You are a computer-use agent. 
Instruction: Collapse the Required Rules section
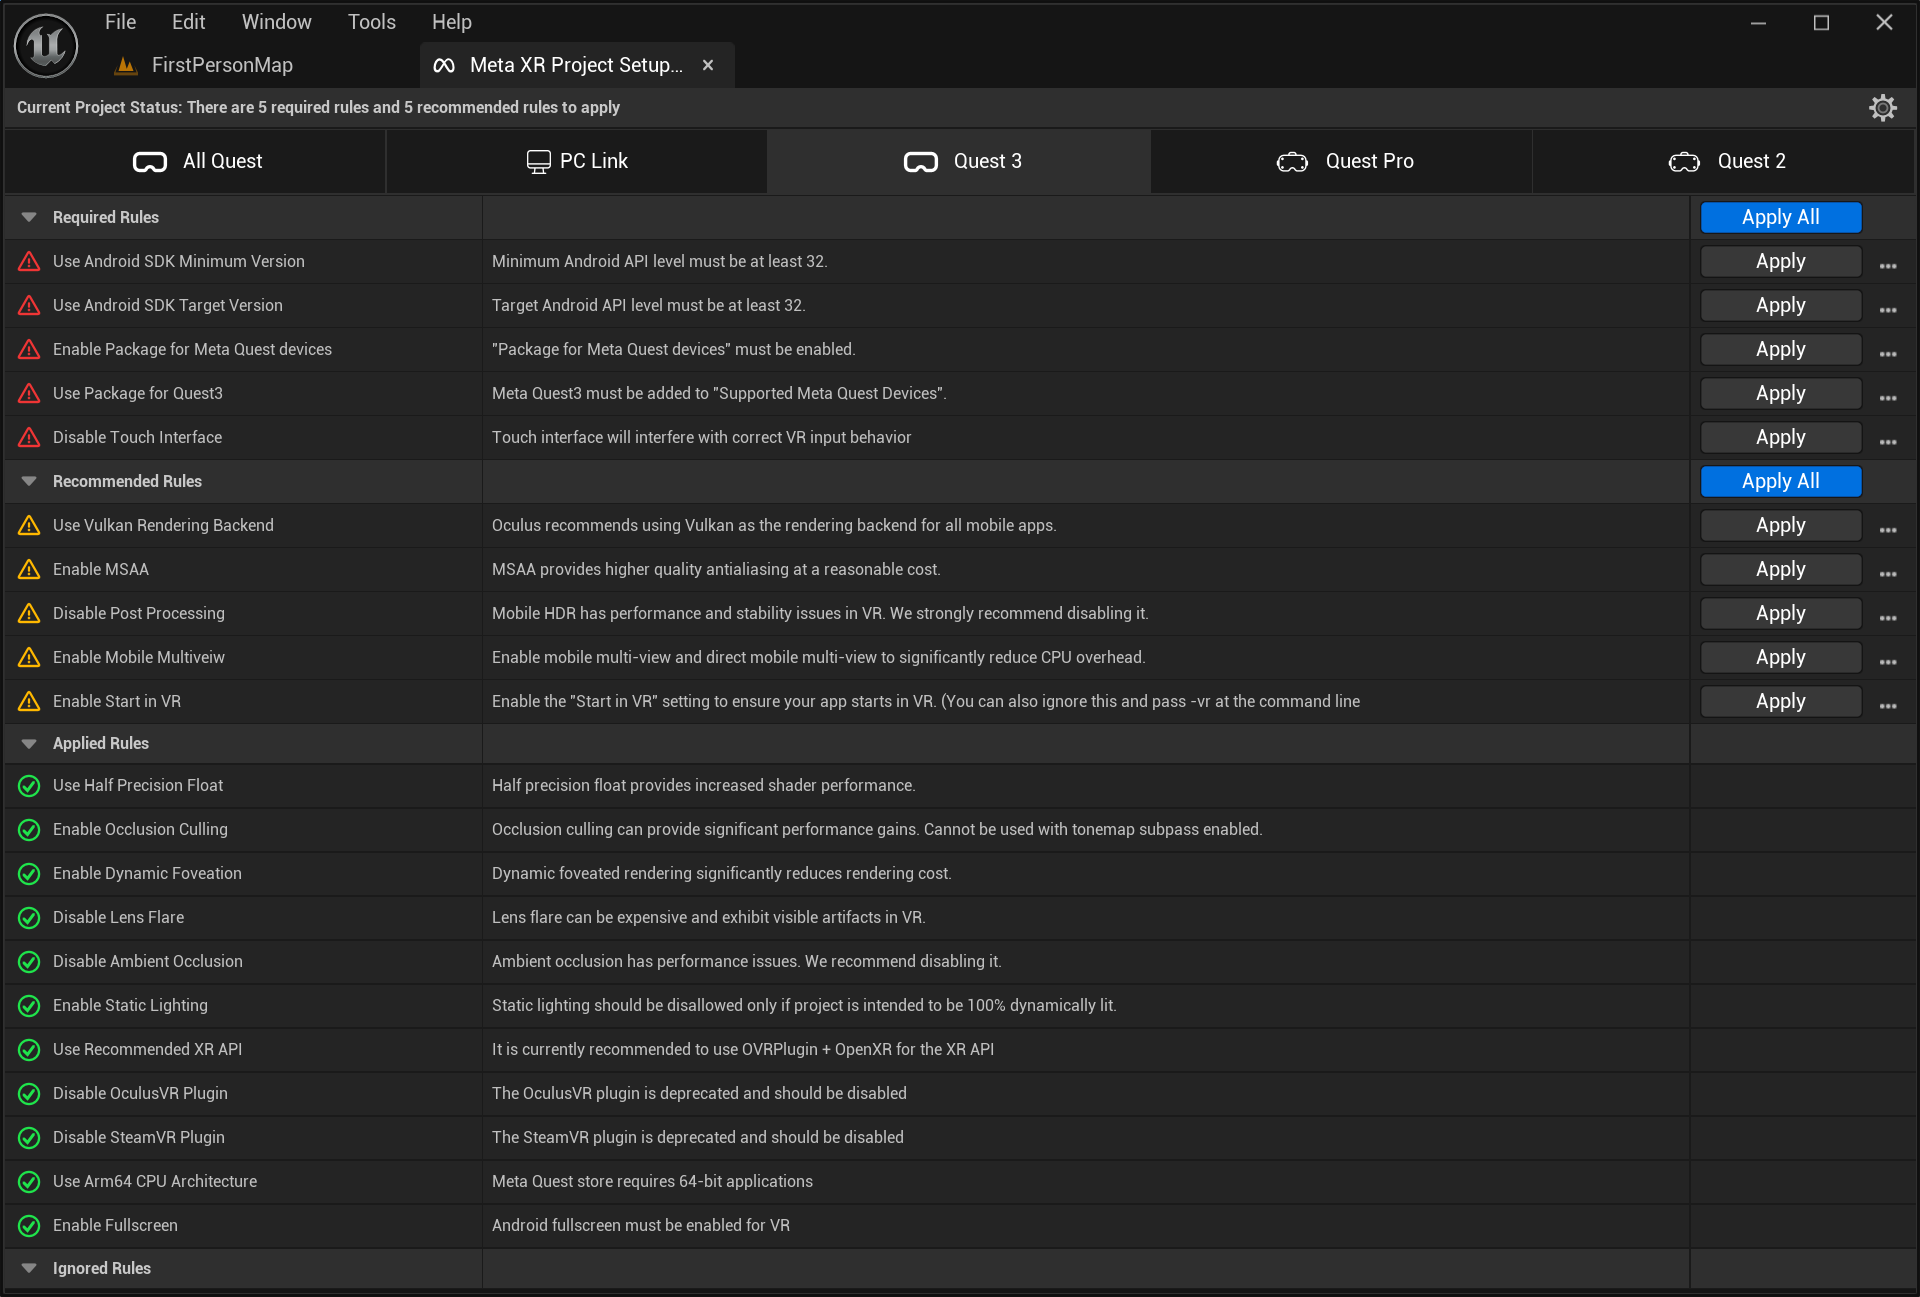click(28, 217)
